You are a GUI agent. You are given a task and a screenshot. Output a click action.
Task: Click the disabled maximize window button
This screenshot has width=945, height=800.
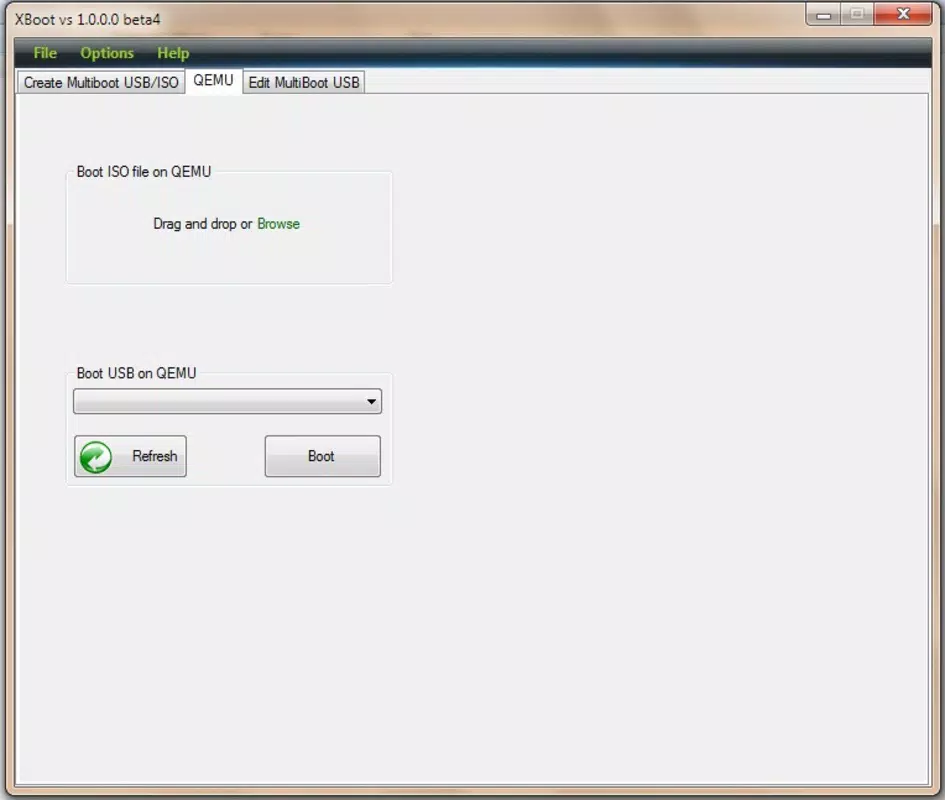point(857,14)
